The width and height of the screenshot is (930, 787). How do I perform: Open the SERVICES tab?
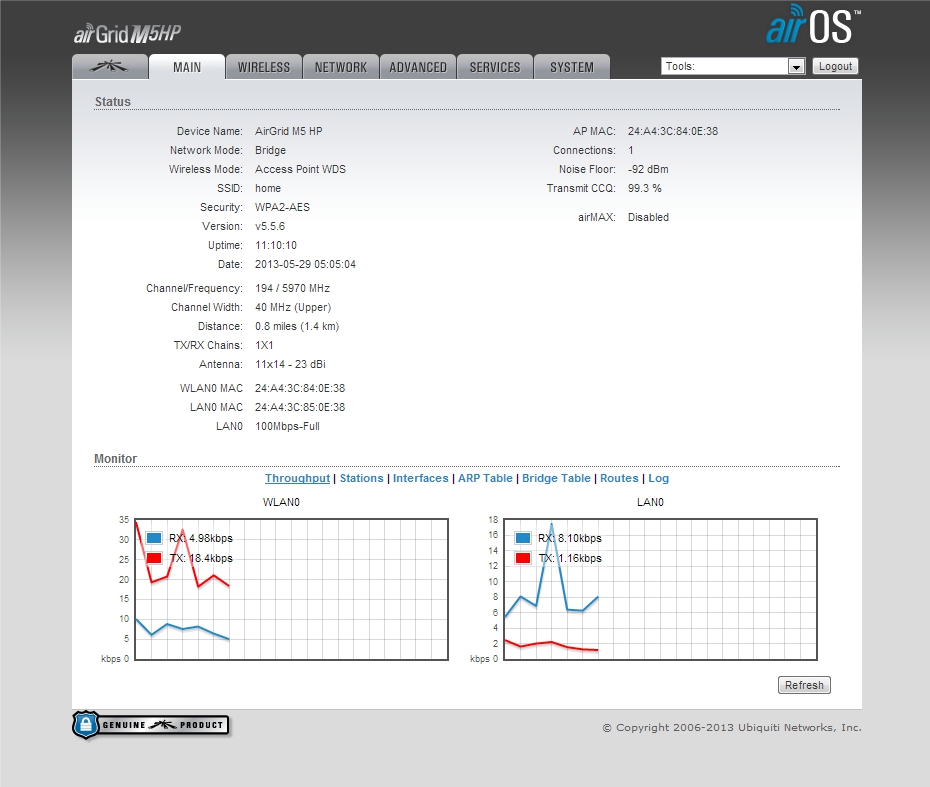(x=495, y=67)
